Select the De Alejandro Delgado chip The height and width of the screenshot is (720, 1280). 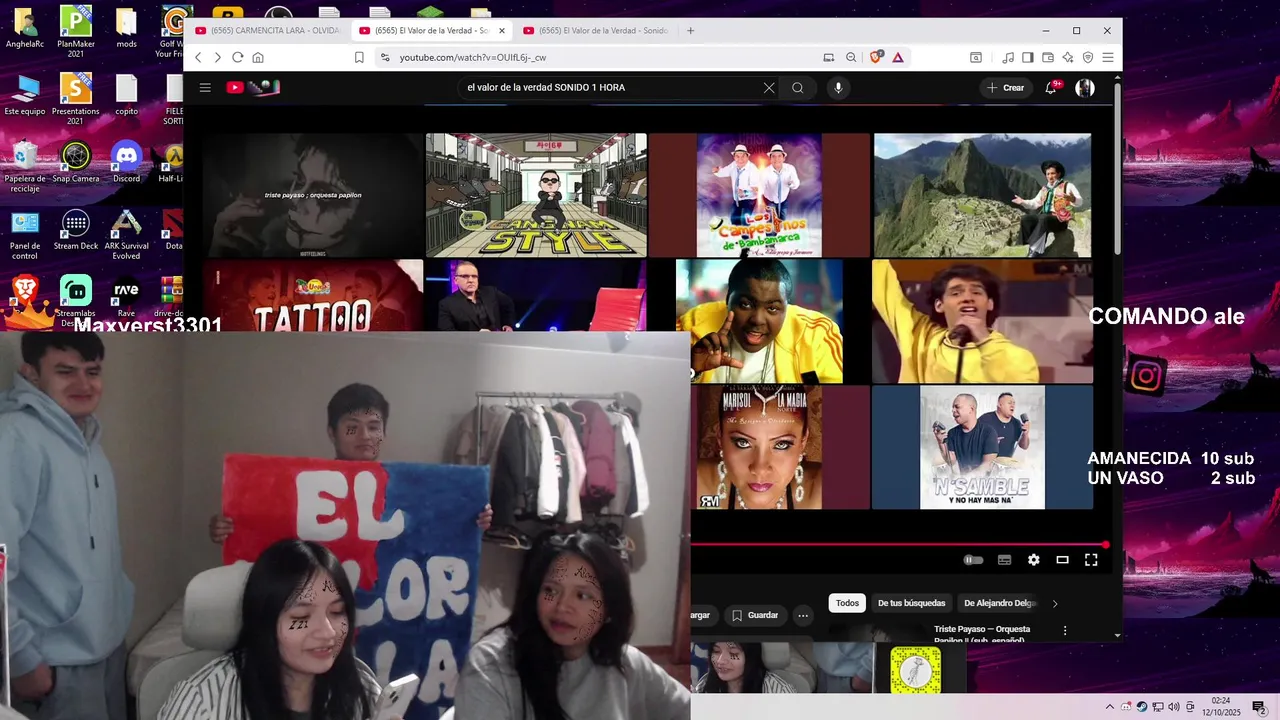coord(1000,603)
